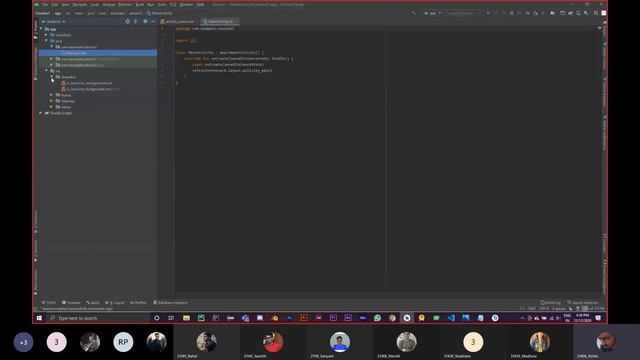Click the +3 more participants bubble

pyautogui.click(x=23, y=342)
